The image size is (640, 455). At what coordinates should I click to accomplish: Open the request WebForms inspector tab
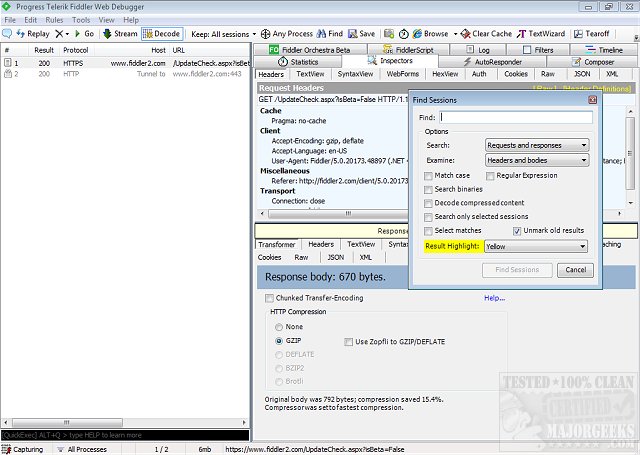[x=402, y=74]
